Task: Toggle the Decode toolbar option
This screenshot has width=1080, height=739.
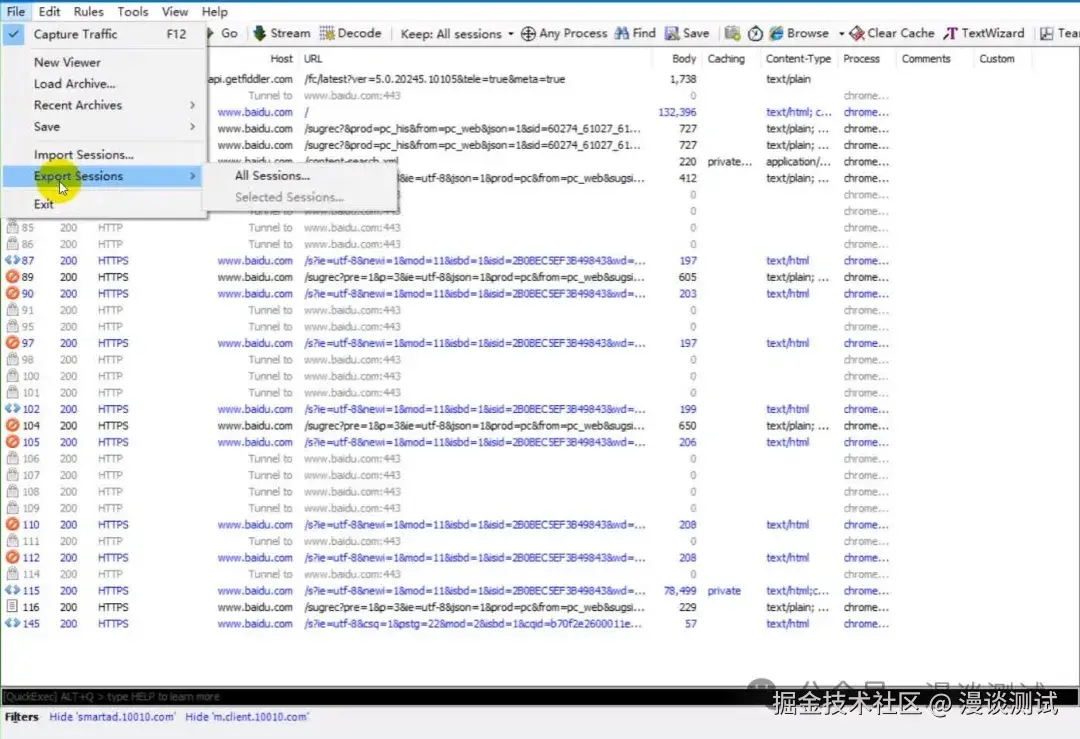Action: (x=351, y=33)
